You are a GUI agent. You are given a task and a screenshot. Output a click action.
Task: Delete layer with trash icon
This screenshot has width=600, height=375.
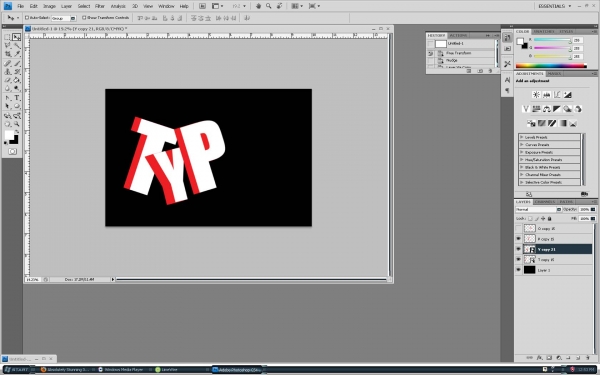(588, 358)
